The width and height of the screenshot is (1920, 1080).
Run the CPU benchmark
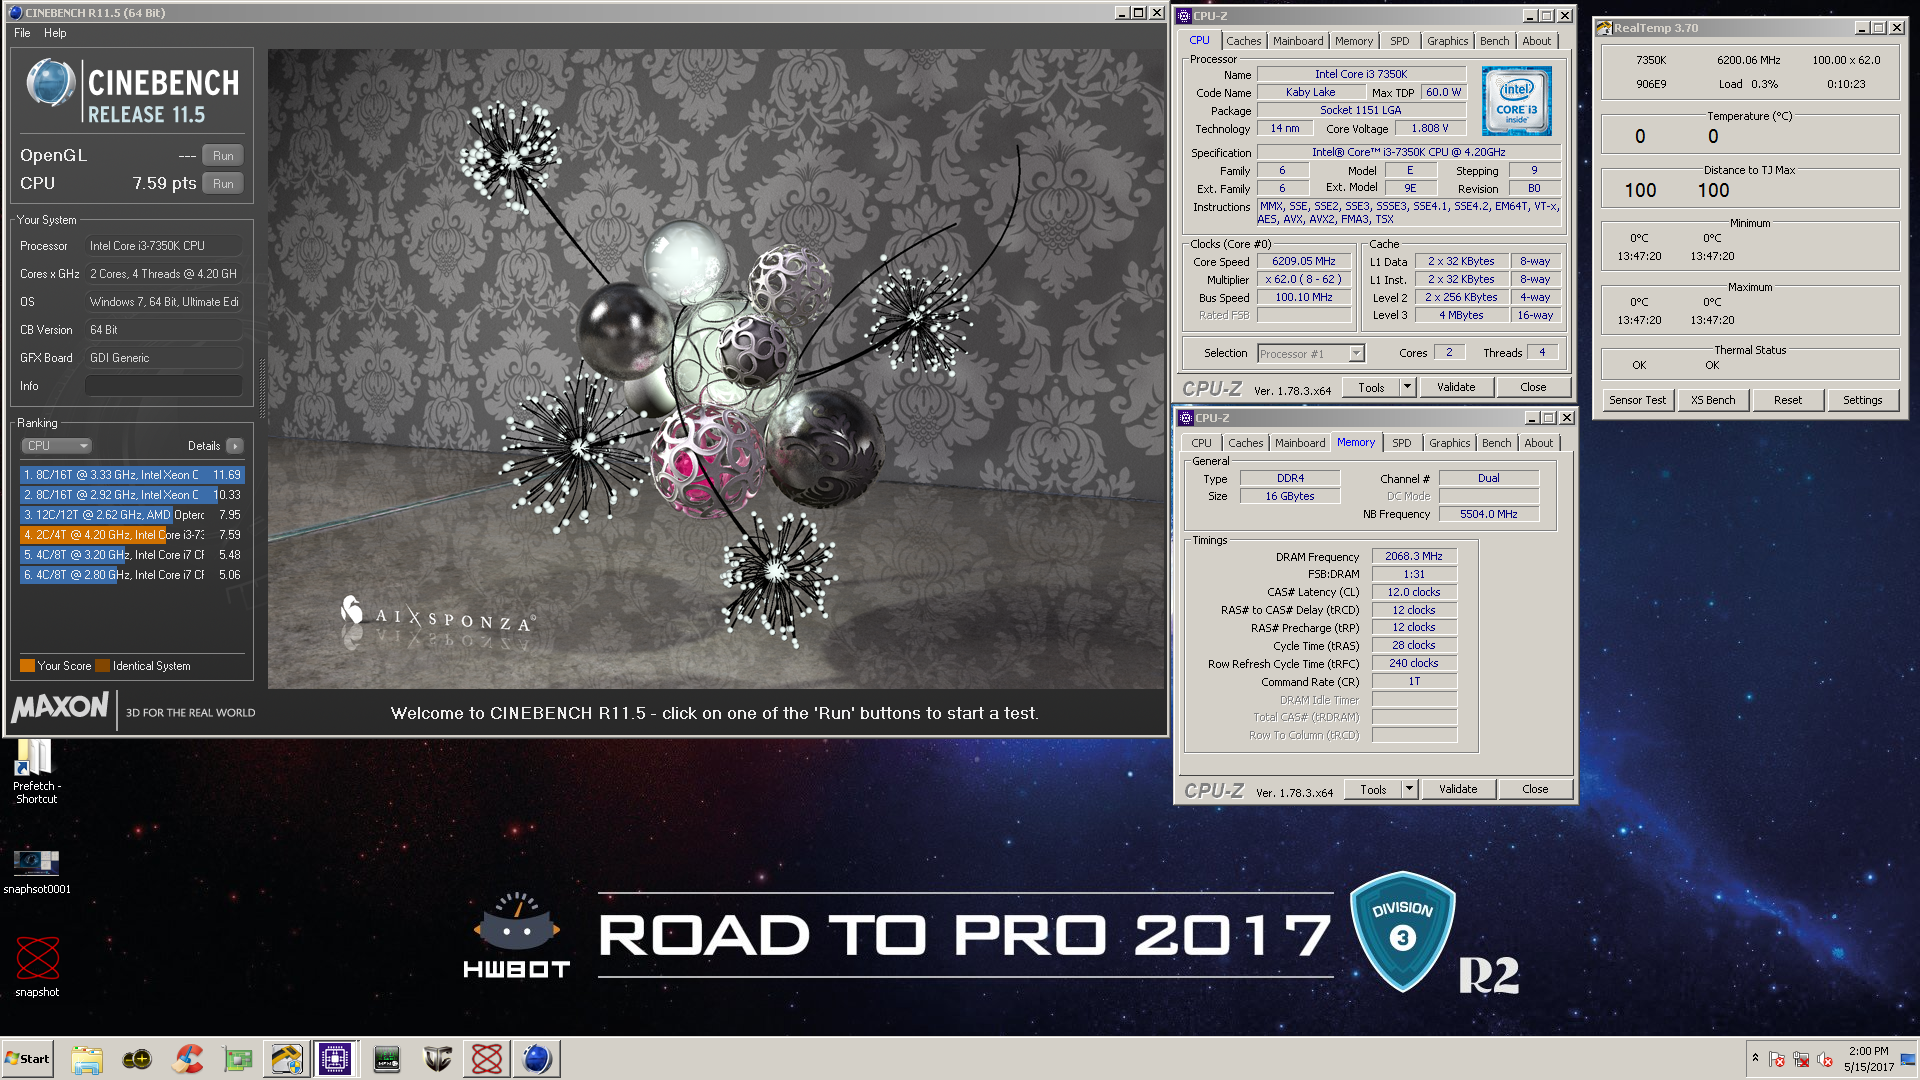pos(223,184)
